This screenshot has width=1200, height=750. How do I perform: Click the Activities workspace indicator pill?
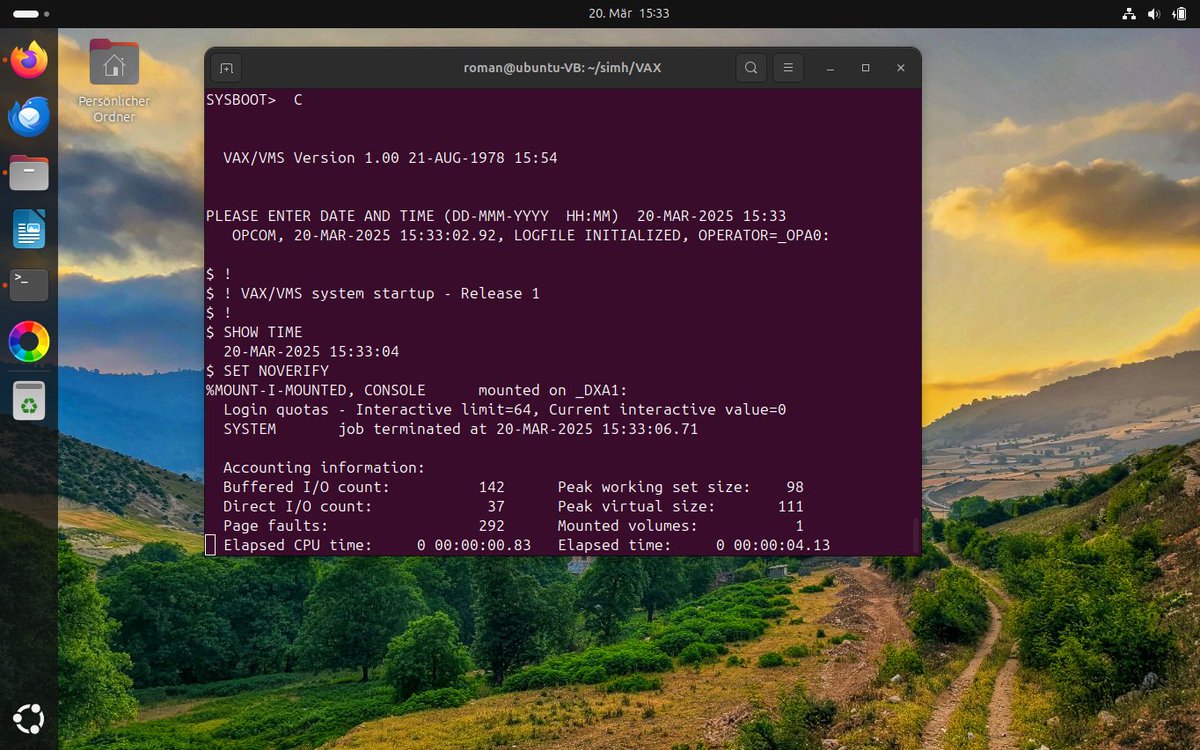tap(27, 14)
